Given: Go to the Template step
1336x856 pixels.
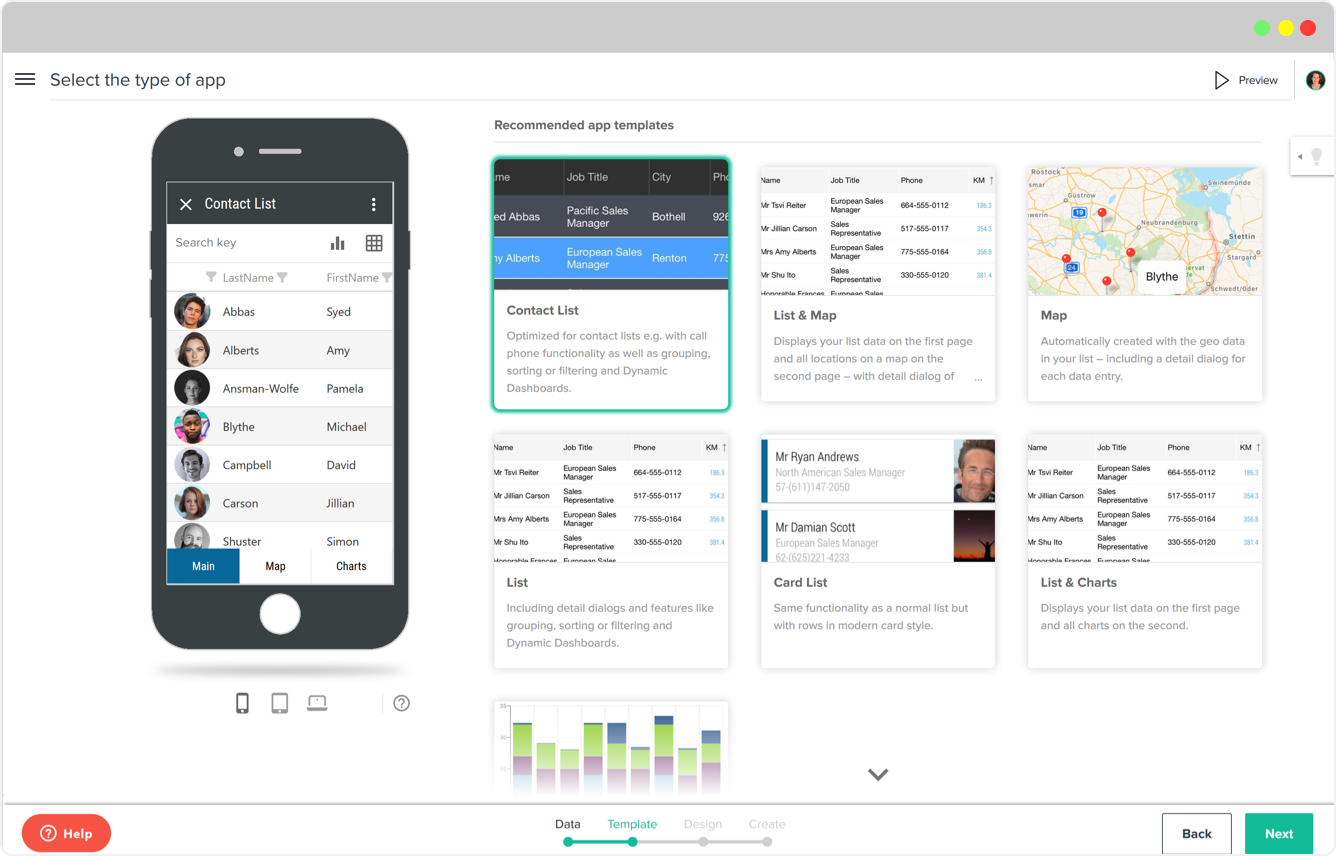Looking at the screenshot, I should [632, 824].
